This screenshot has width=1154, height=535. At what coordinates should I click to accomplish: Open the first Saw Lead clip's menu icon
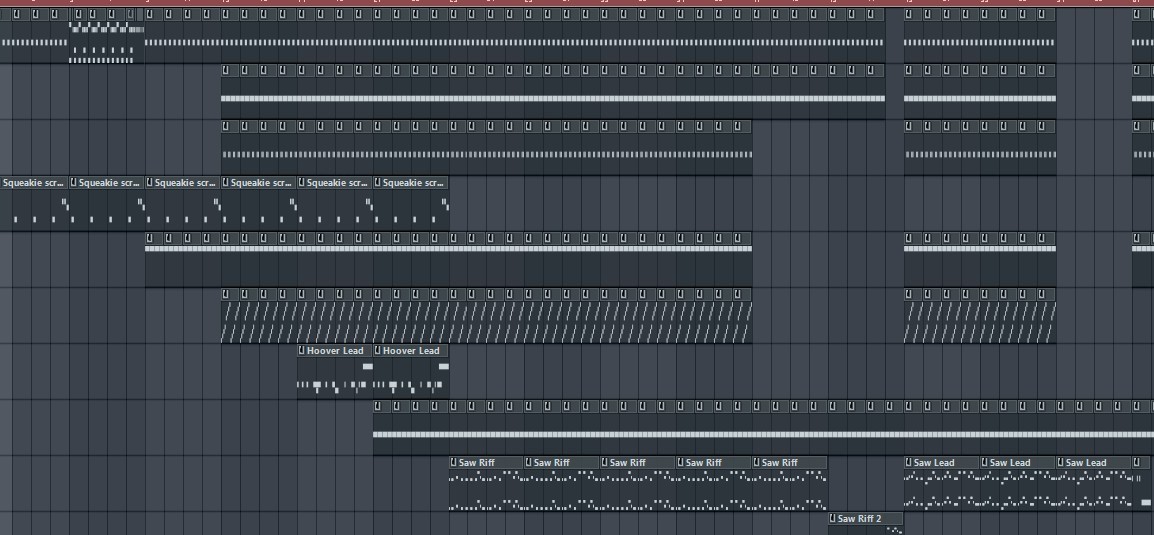(909, 463)
